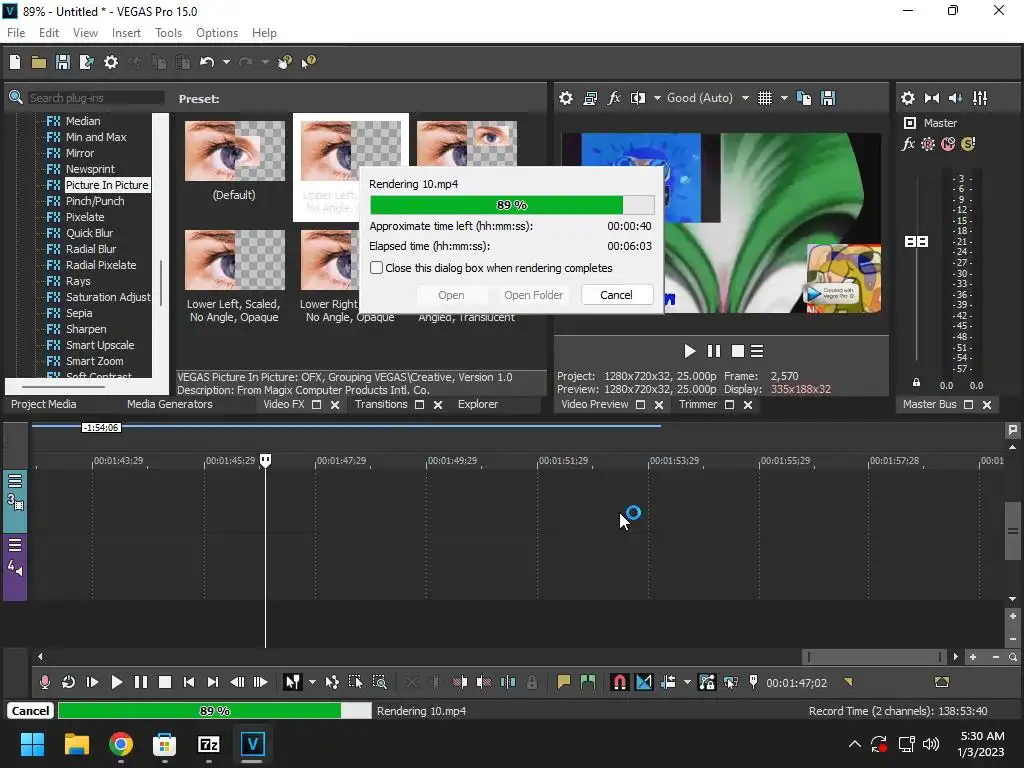This screenshot has width=1024, height=768.
Task: Open the Tools menu
Action: tap(168, 33)
